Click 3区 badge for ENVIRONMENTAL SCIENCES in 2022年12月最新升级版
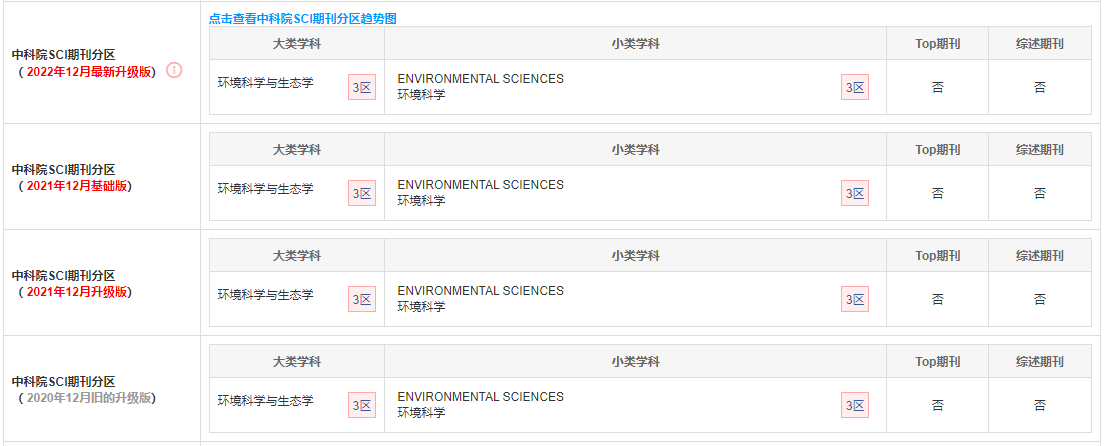This screenshot has height=446, width=1104. tap(855, 87)
